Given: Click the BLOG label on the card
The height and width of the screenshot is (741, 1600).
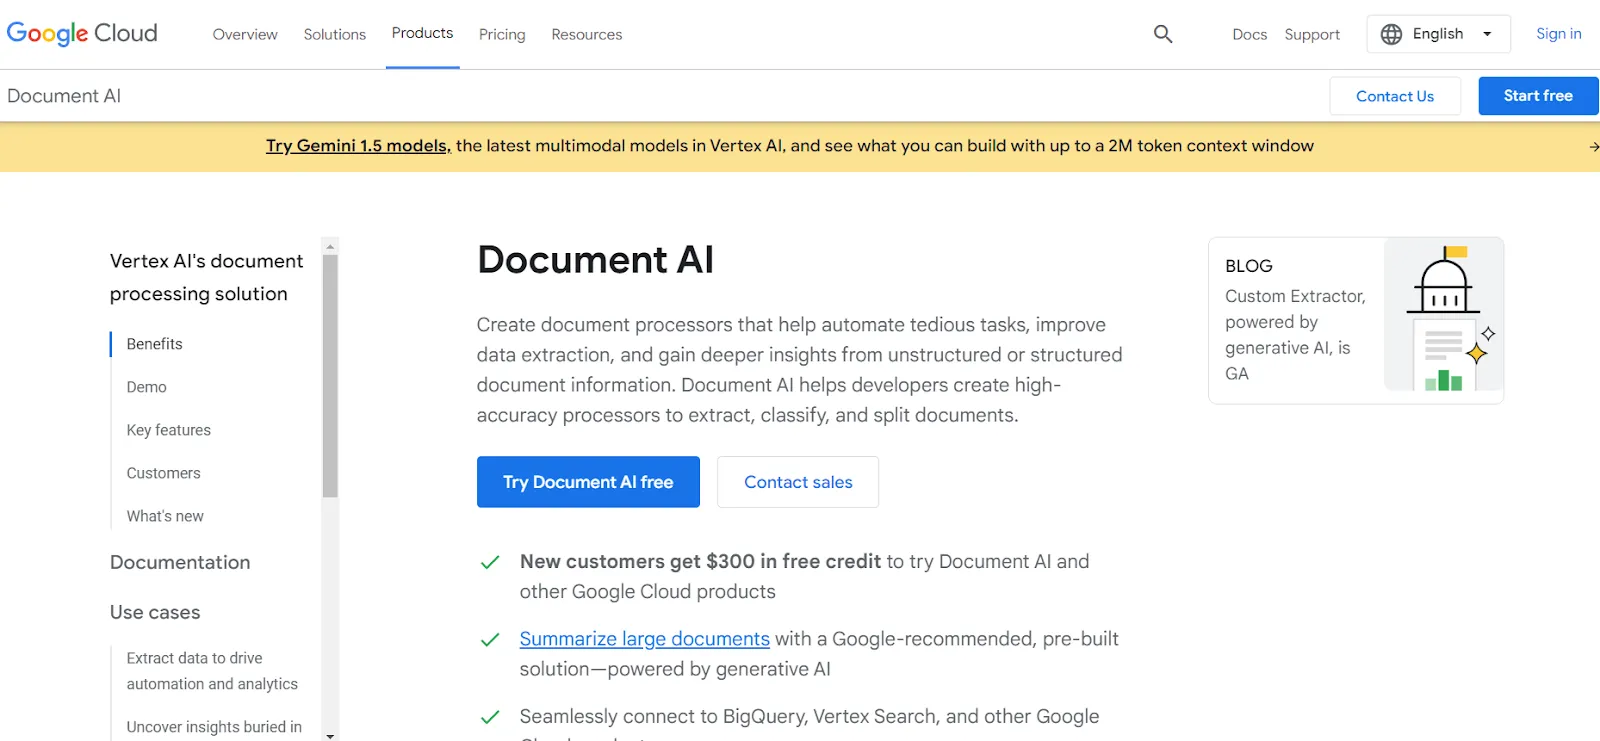Looking at the screenshot, I should [1249, 266].
